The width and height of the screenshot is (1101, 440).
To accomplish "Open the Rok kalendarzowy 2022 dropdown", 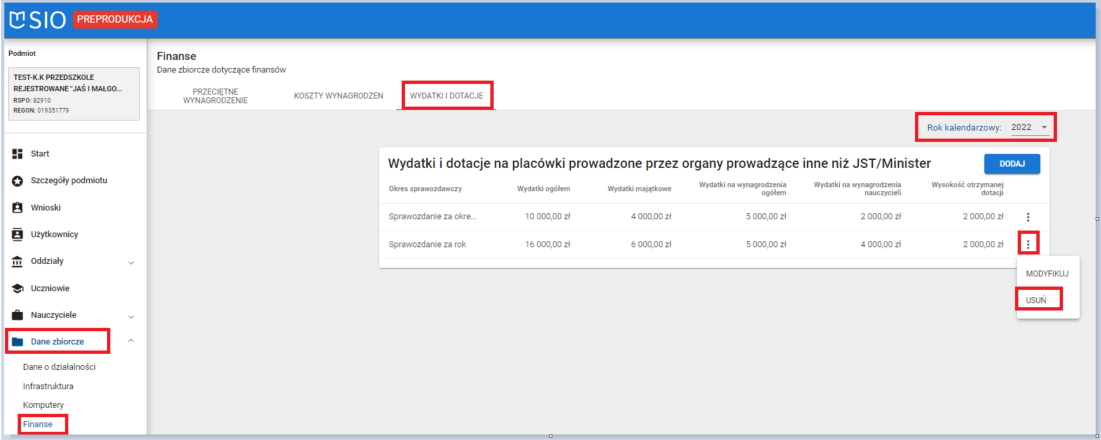I will click(1029, 127).
